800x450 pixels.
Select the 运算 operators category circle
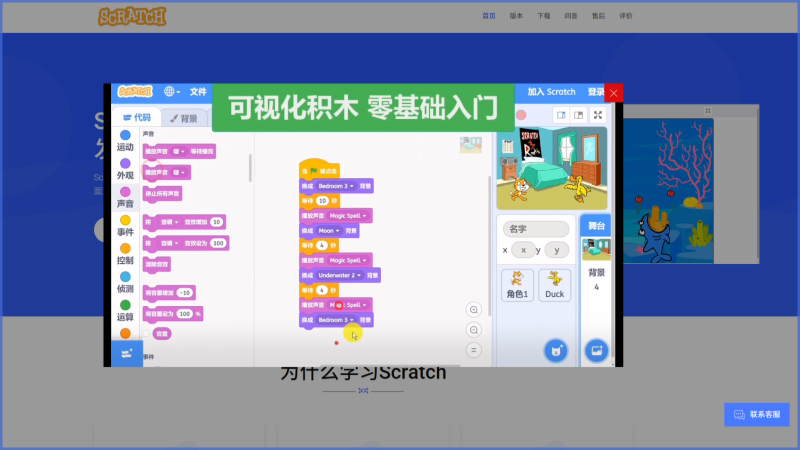125,305
